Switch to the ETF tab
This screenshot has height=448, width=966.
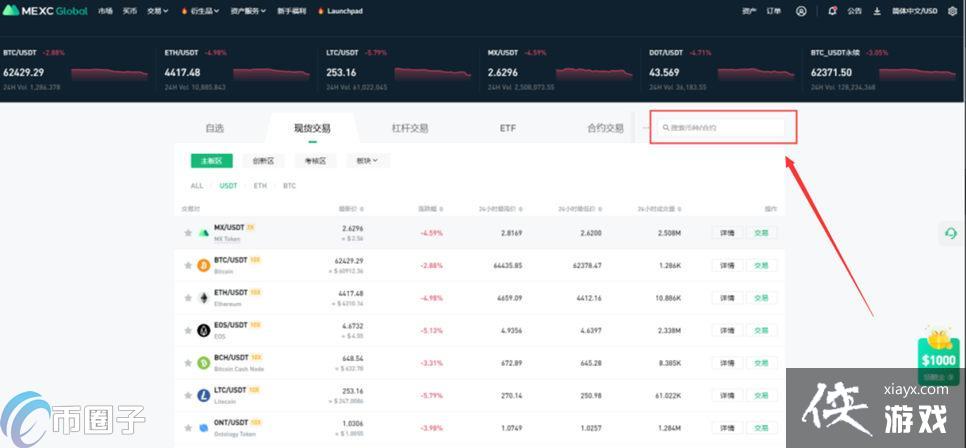508,128
